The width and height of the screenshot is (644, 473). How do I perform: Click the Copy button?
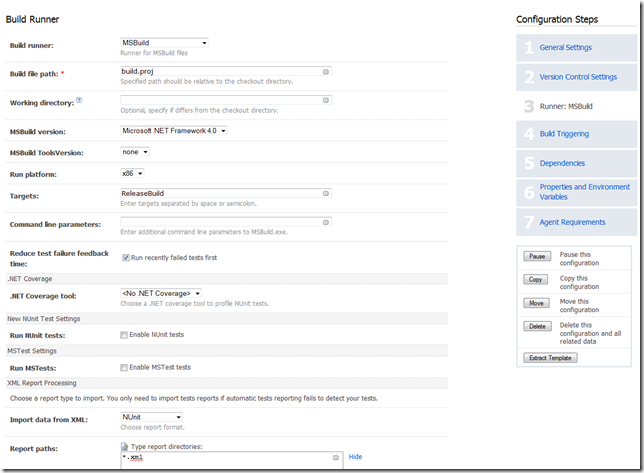(x=535, y=280)
